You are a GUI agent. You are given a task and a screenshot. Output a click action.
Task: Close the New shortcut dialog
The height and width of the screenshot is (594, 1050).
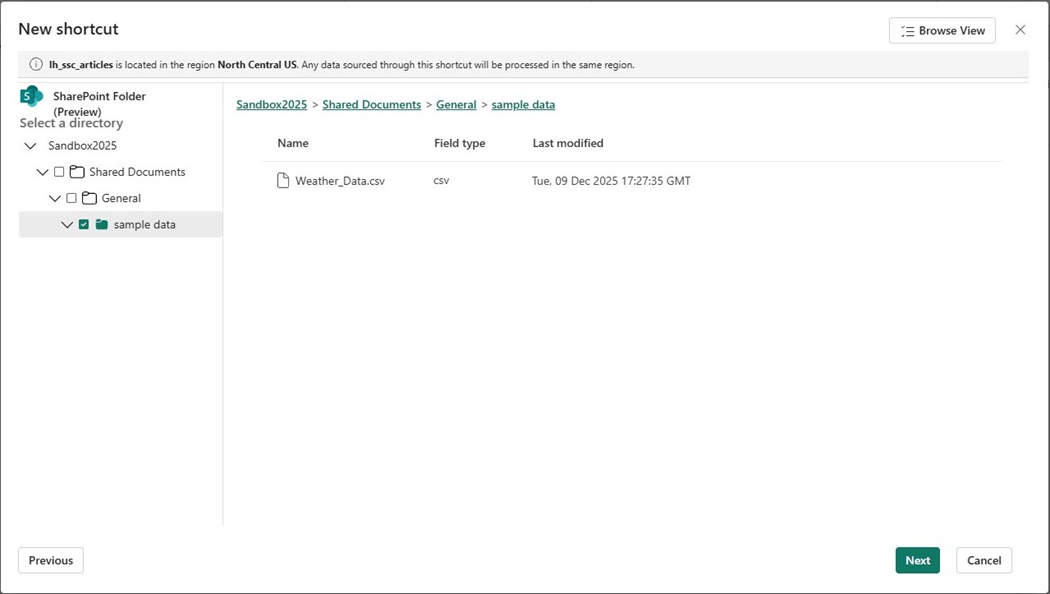pos(1020,30)
